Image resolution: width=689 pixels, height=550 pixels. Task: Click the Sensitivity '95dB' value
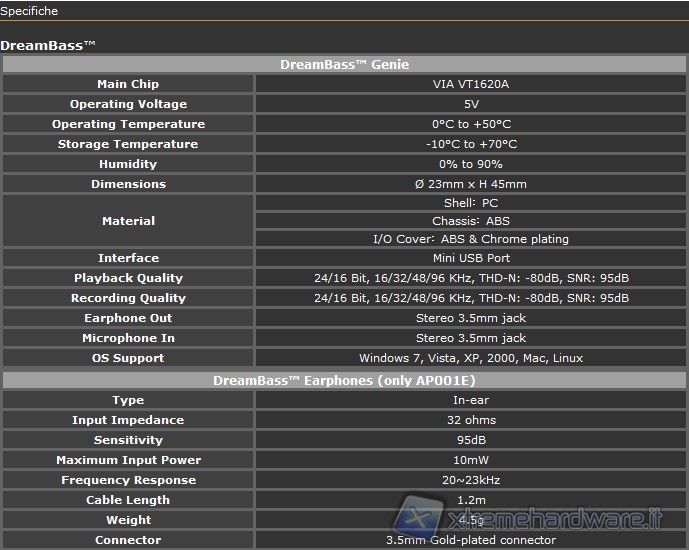[471, 440]
